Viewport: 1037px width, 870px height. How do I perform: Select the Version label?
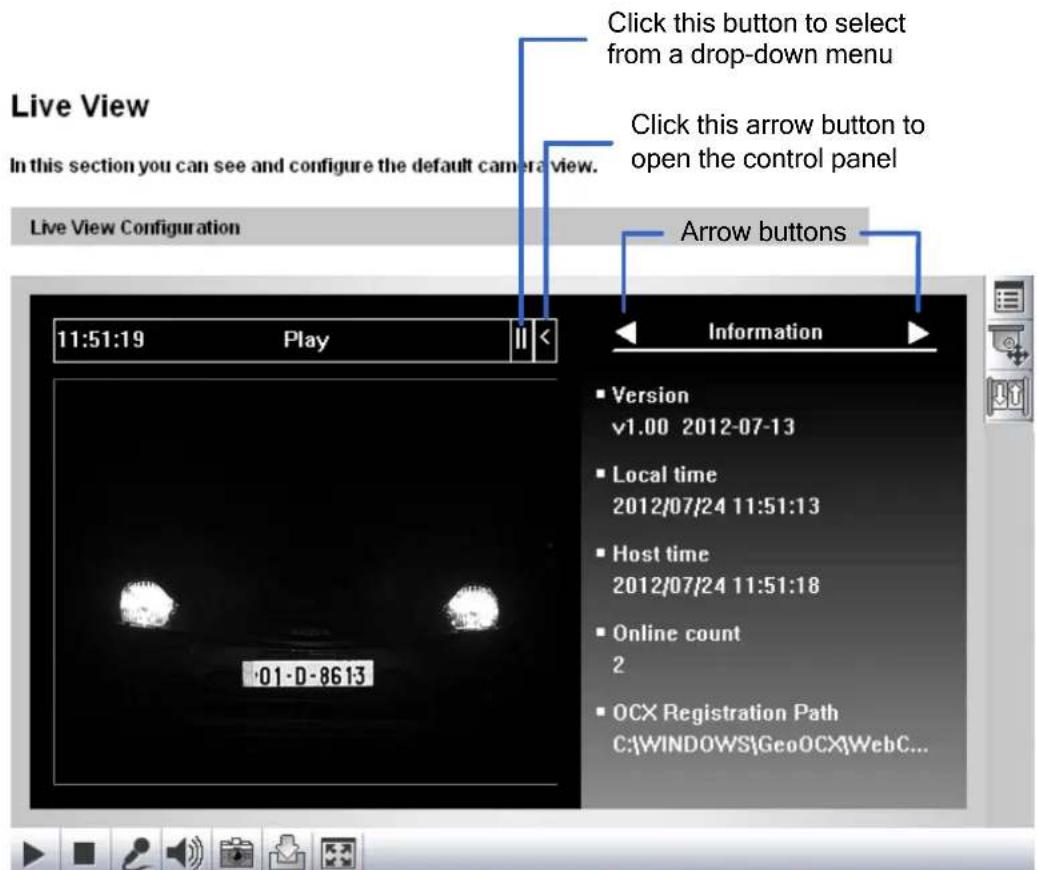click(x=650, y=395)
